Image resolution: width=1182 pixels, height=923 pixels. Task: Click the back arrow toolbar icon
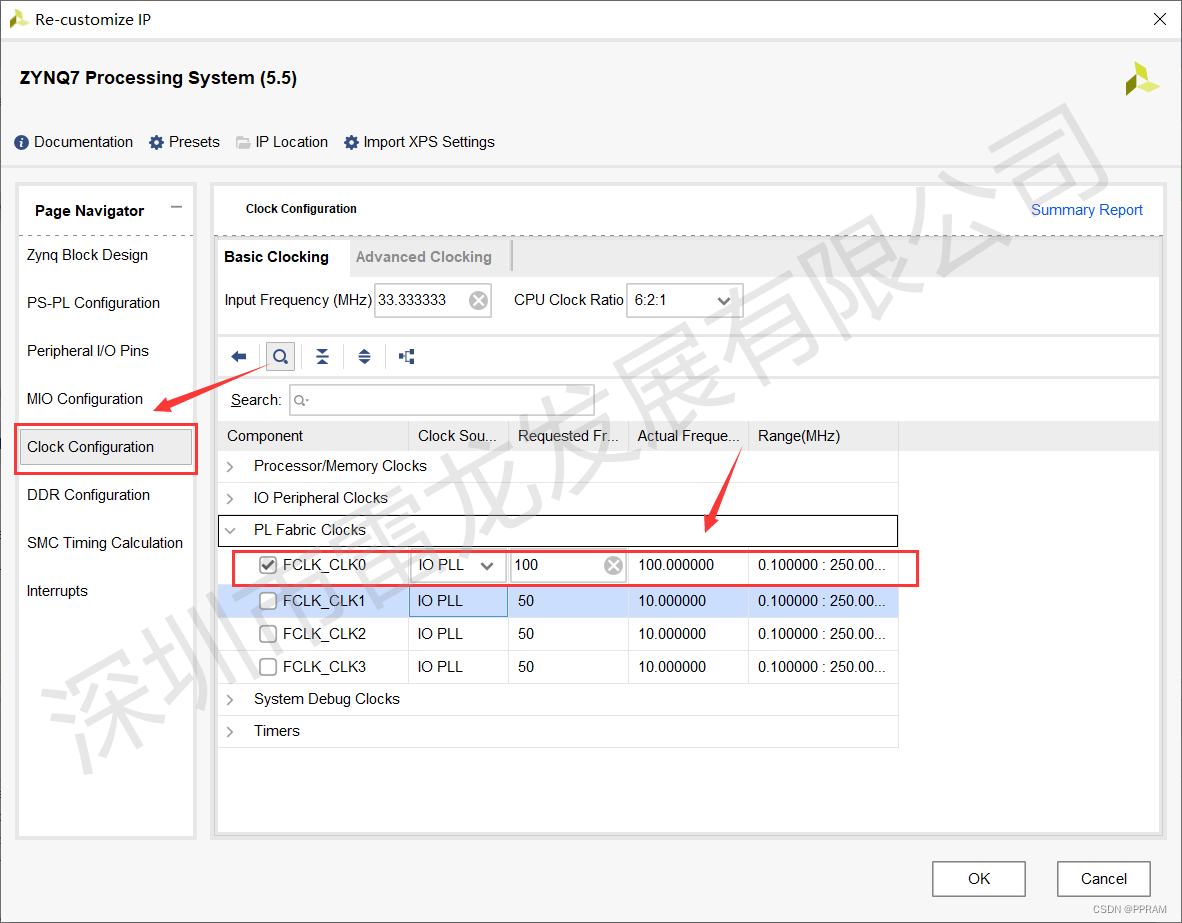(239, 357)
